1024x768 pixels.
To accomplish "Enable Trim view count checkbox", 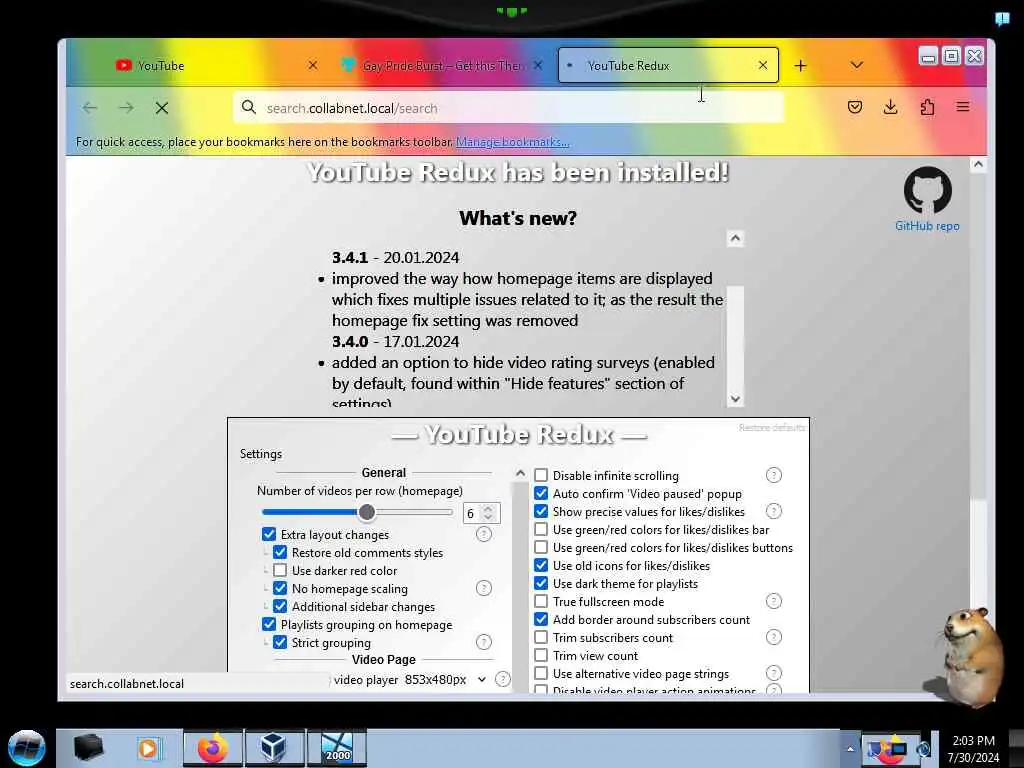I will pyautogui.click(x=541, y=655).
